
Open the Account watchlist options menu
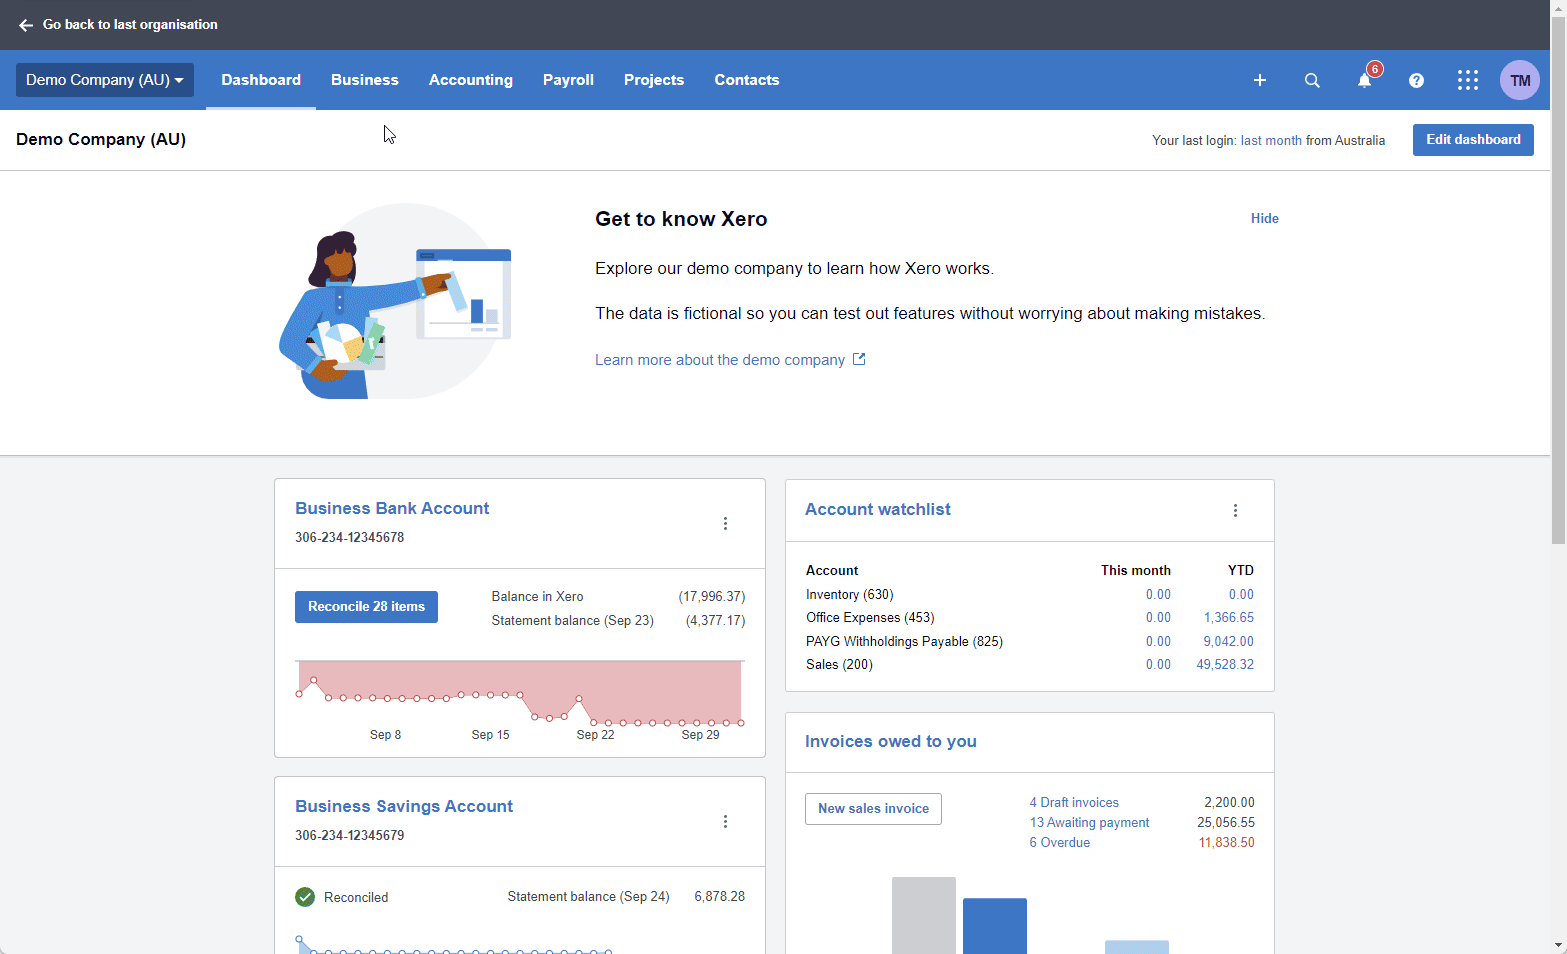1235,510
